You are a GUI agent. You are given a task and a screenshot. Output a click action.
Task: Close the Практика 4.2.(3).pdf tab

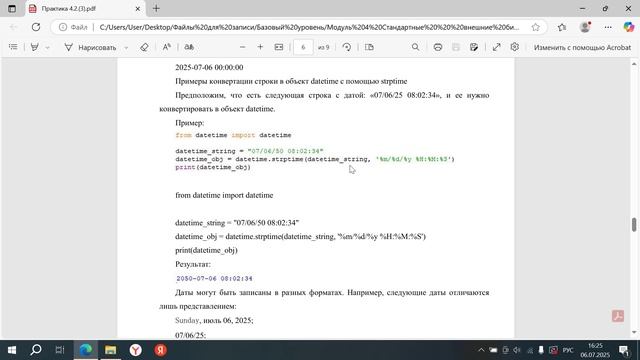138,9
